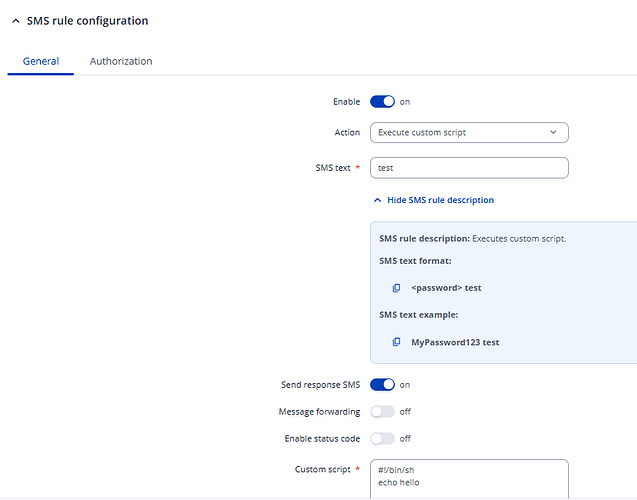Hide SMS rule description link
Screen dimensions: 637x500
tap(440, 200)
